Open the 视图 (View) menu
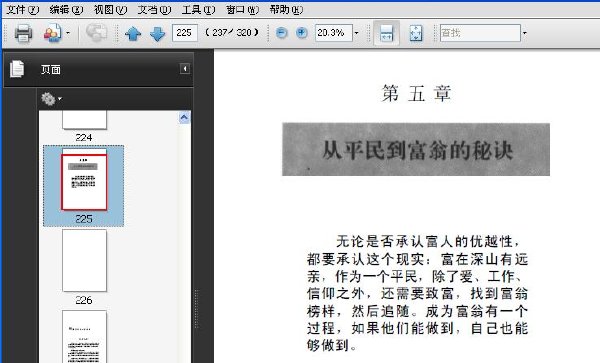Image resolution: width=600 pixels, height=363 pixels. [x=110, y=10]
